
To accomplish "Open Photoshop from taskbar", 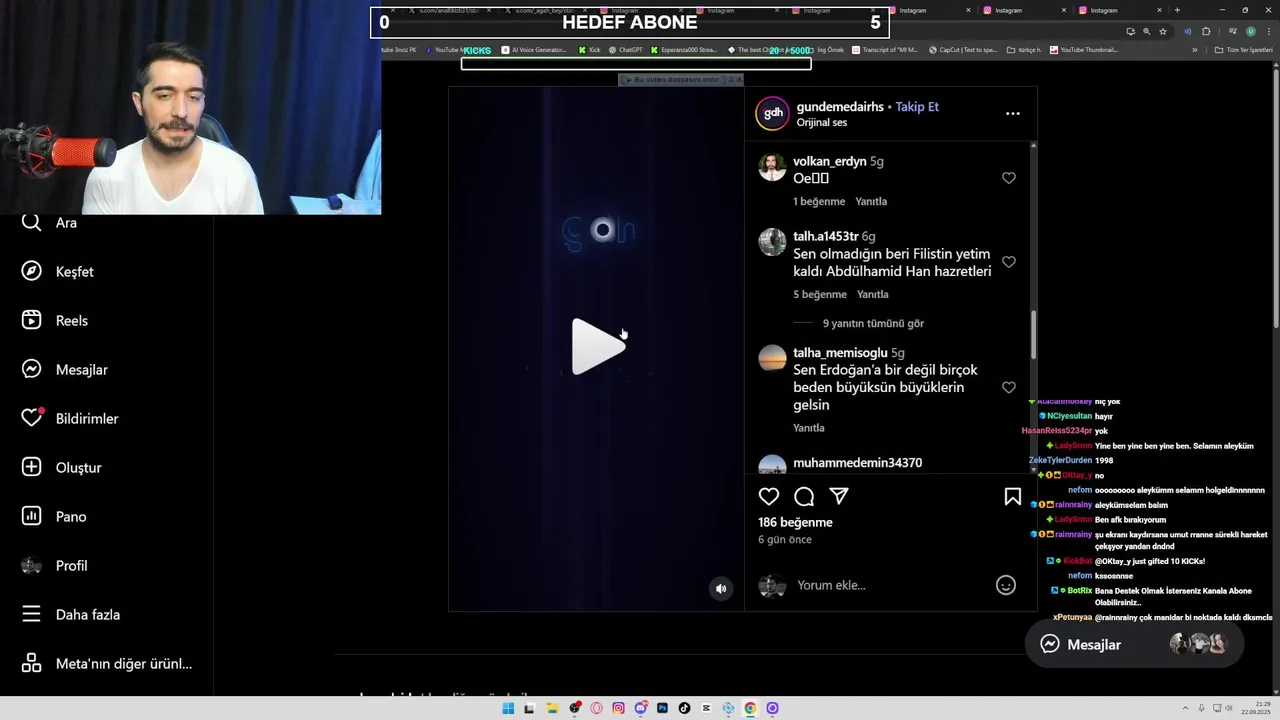I will 662,708.
